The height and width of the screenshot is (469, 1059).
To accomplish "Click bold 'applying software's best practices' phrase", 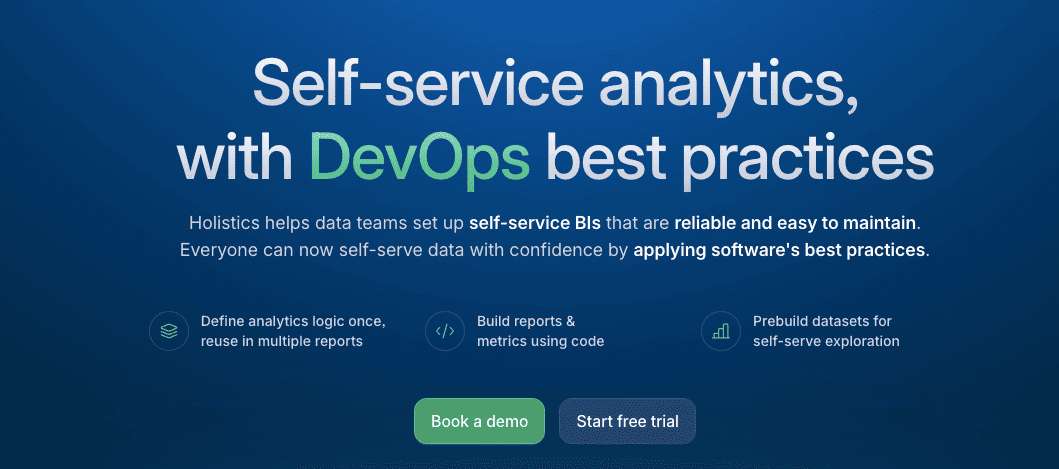I will coord(779,249).
